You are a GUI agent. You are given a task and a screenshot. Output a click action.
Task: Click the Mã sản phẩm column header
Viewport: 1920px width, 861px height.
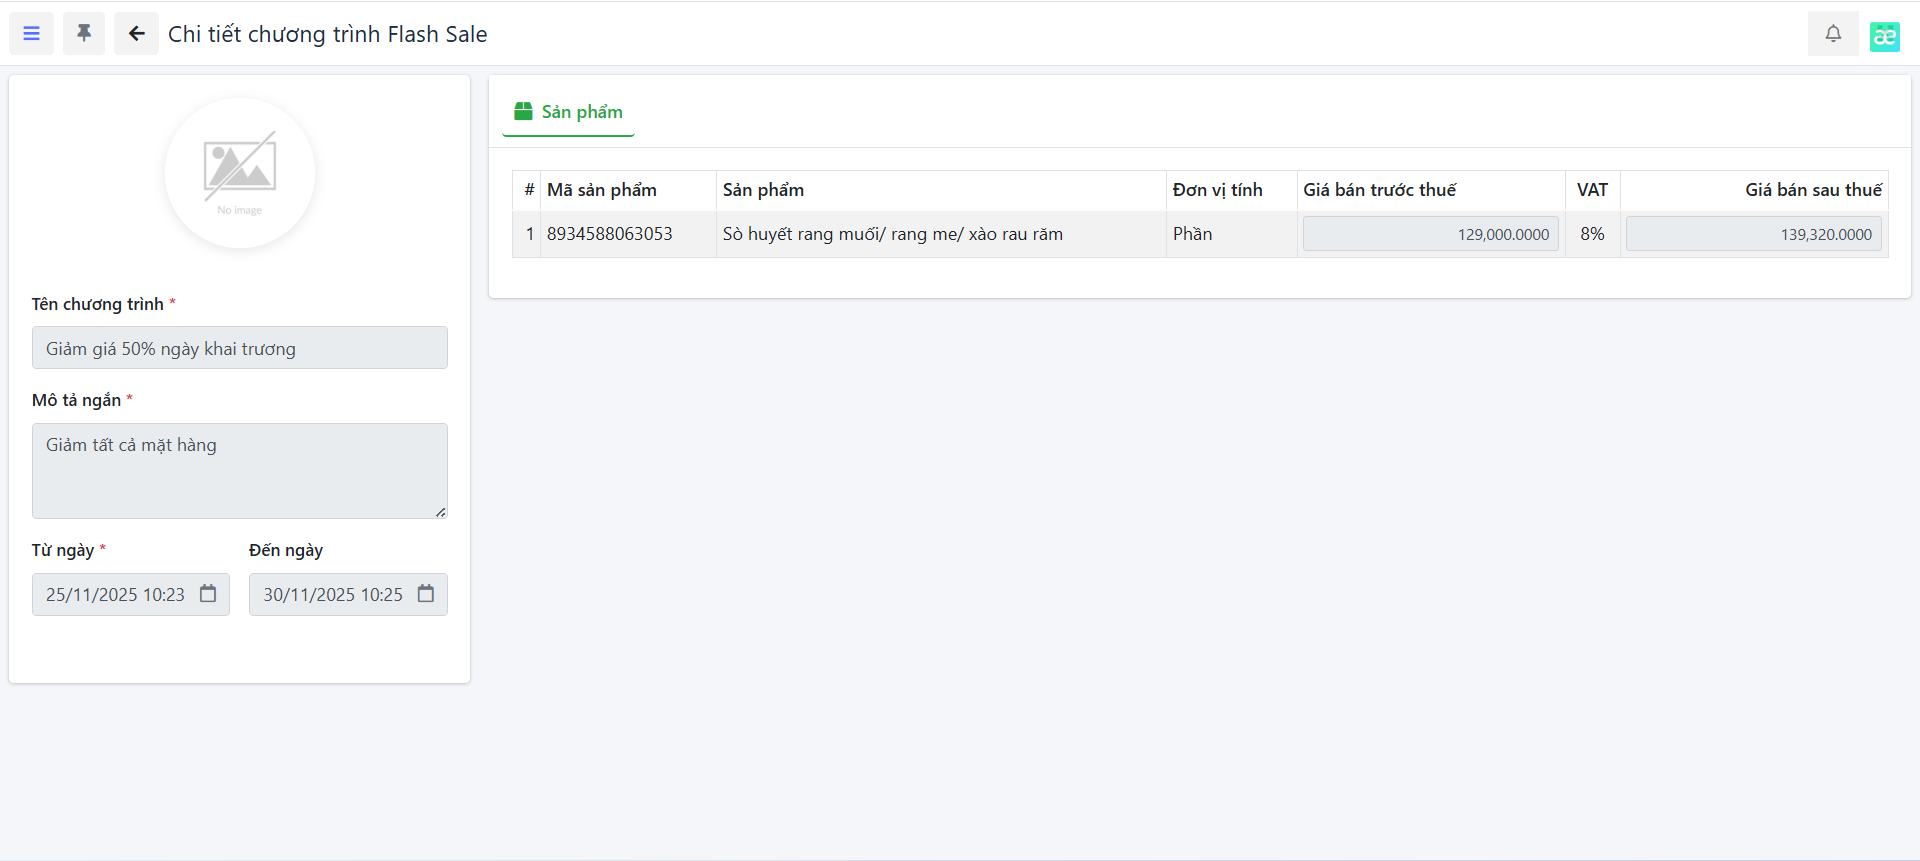[x=602, y=190]
